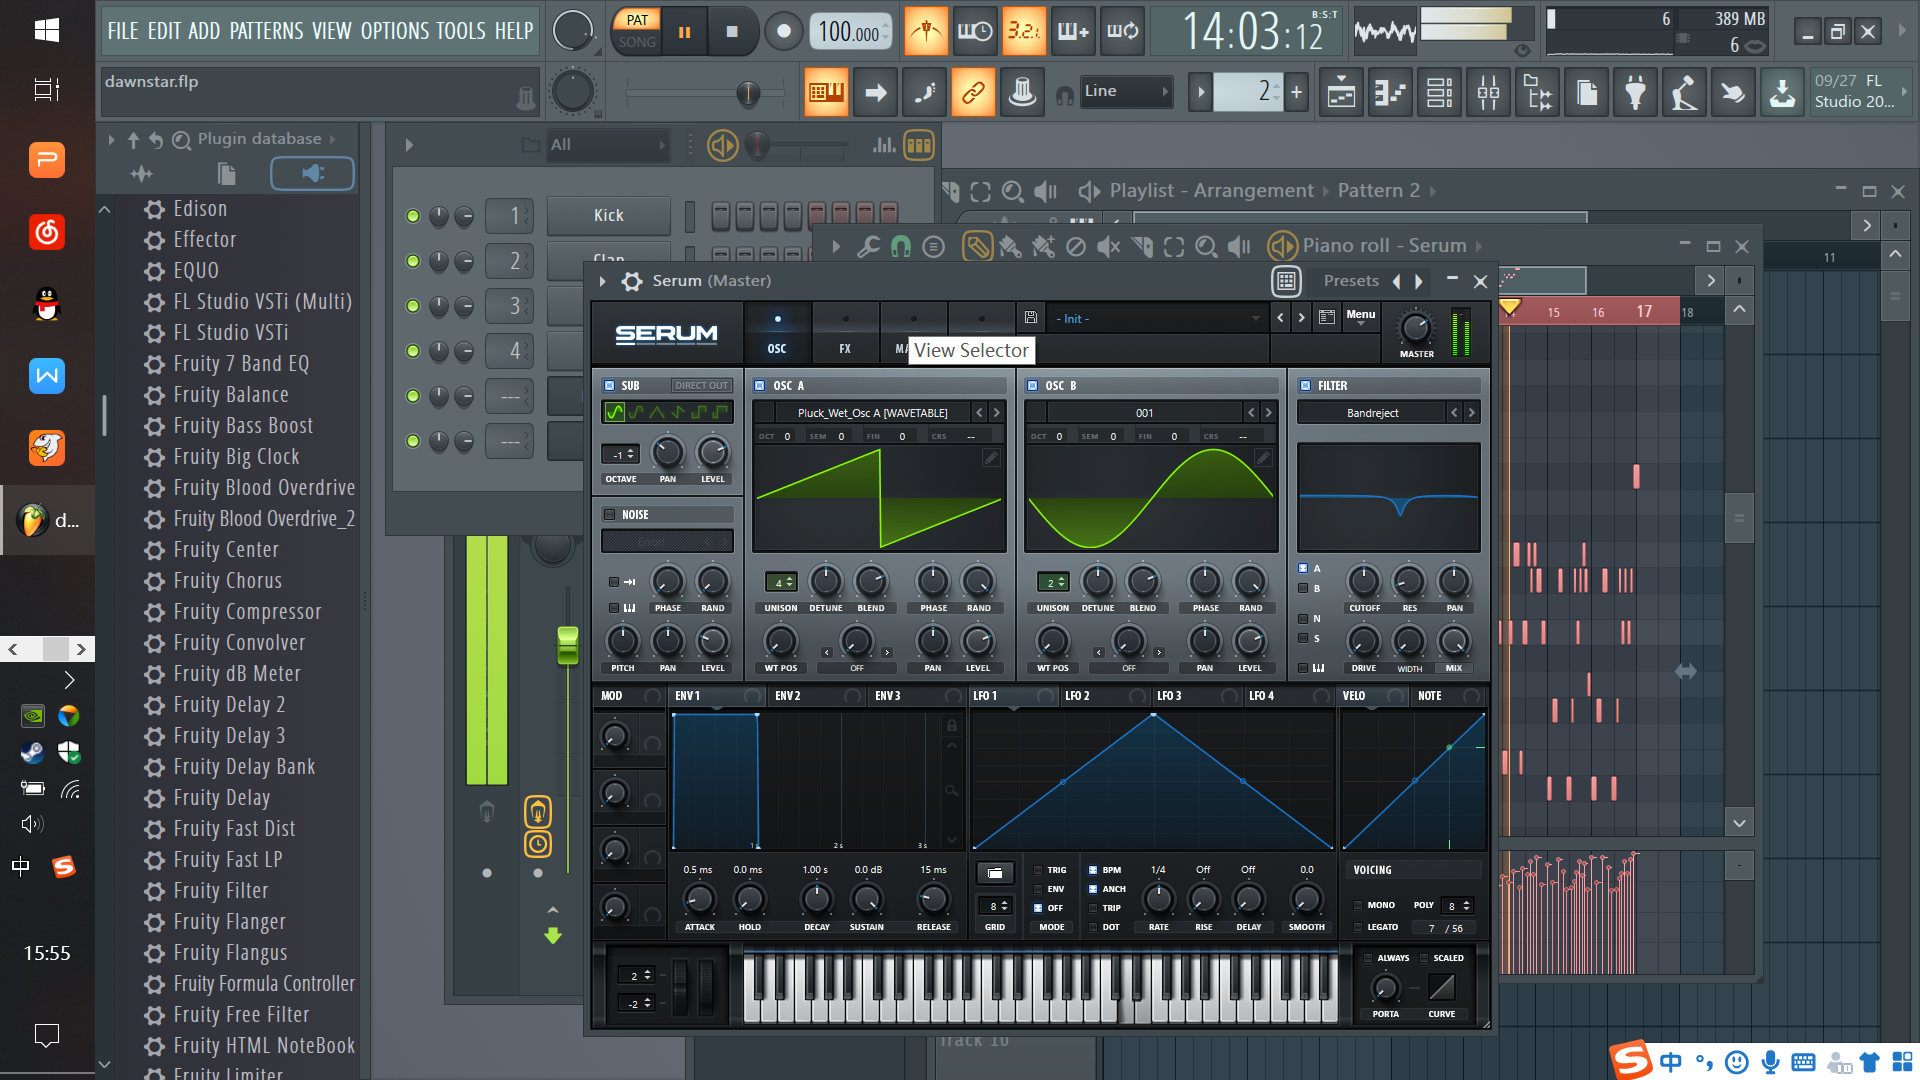Switch to Serum FX tab
This screenshot has width=1920, height=1080.
tap(845, 335)
